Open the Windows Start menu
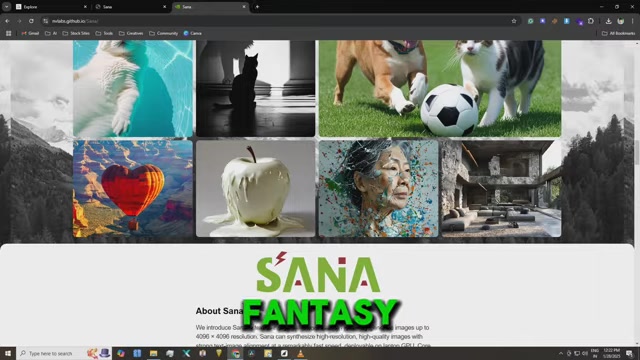The width and height of the screenshot is (640, 360). (x=8, y=353)
